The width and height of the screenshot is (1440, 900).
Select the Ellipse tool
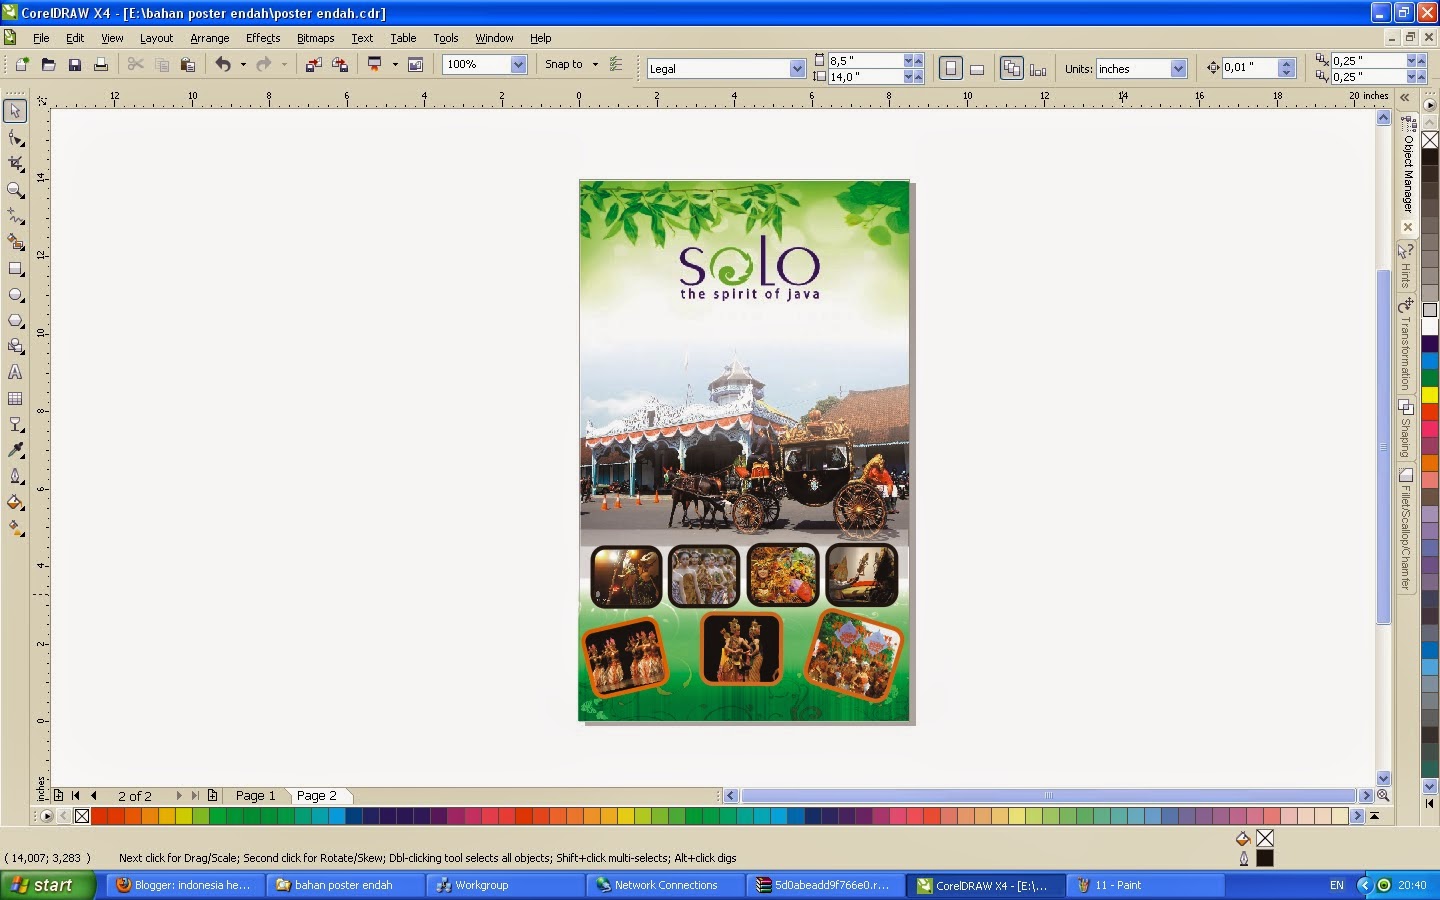[x=15, y=295]
